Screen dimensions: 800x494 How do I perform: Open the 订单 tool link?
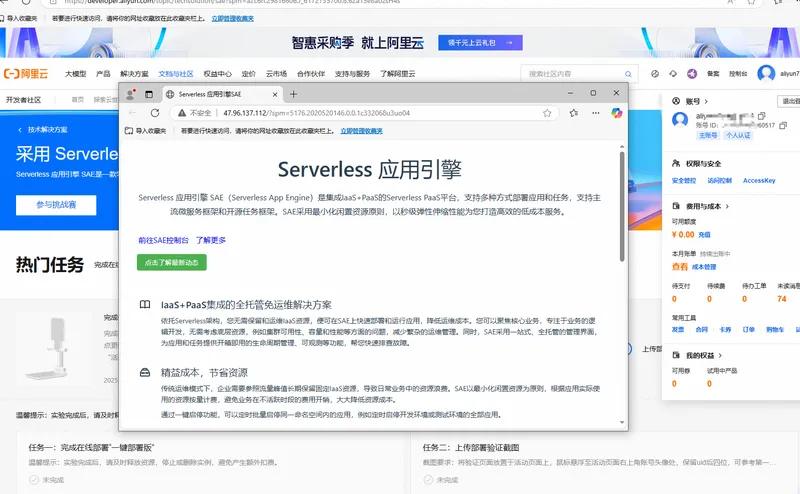(x=748, y=330)
